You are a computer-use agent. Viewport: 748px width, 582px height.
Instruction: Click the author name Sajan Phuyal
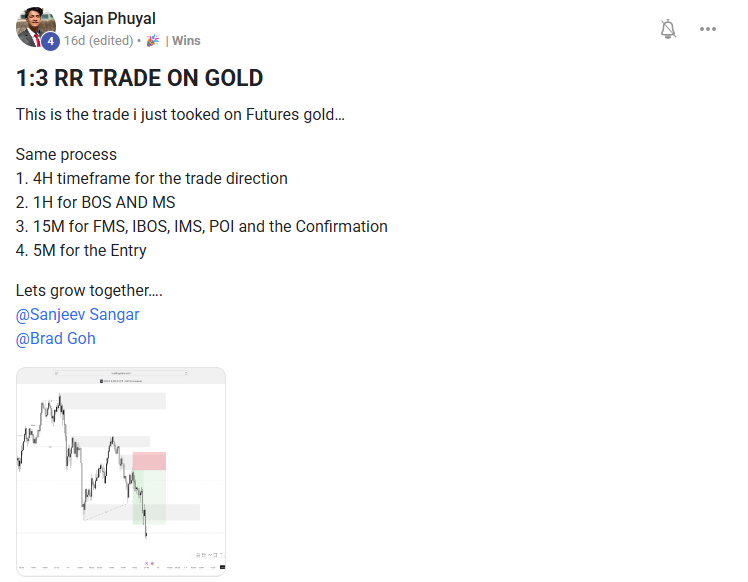point(110,19)
